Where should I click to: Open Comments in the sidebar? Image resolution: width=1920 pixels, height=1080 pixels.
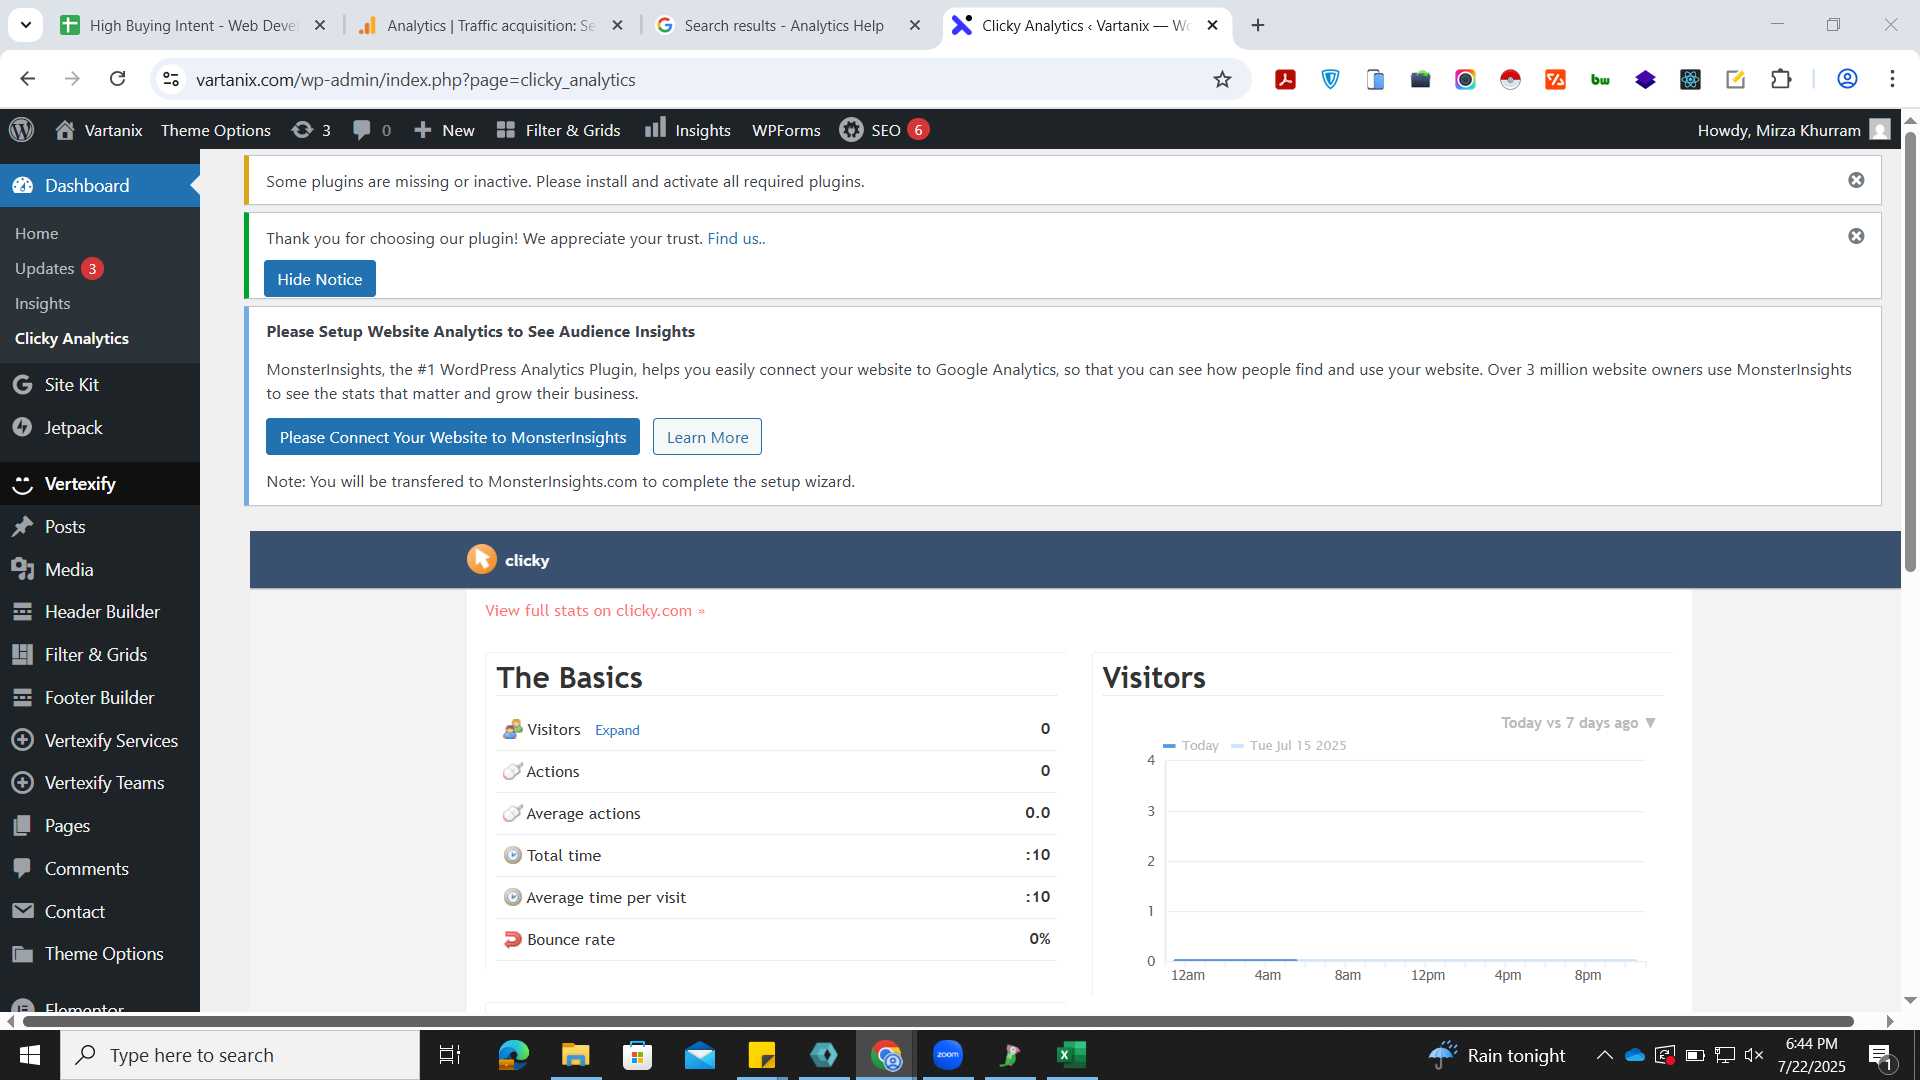coord(100,868)
